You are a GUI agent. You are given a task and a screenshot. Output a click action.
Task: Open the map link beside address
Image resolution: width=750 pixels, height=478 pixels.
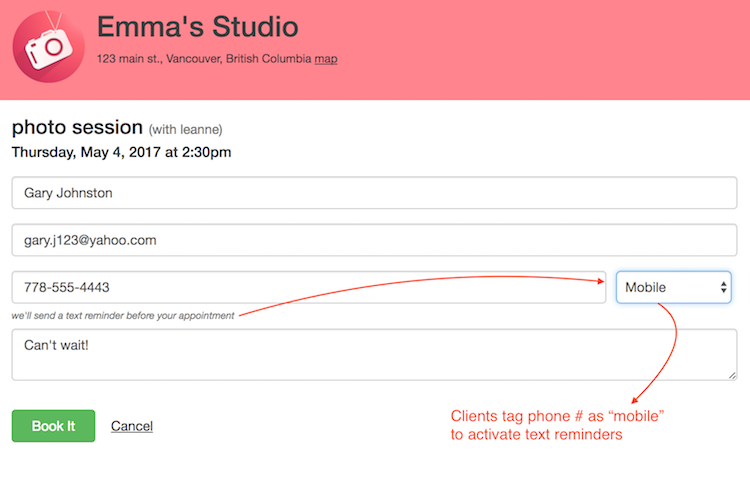tap(326, 59)
